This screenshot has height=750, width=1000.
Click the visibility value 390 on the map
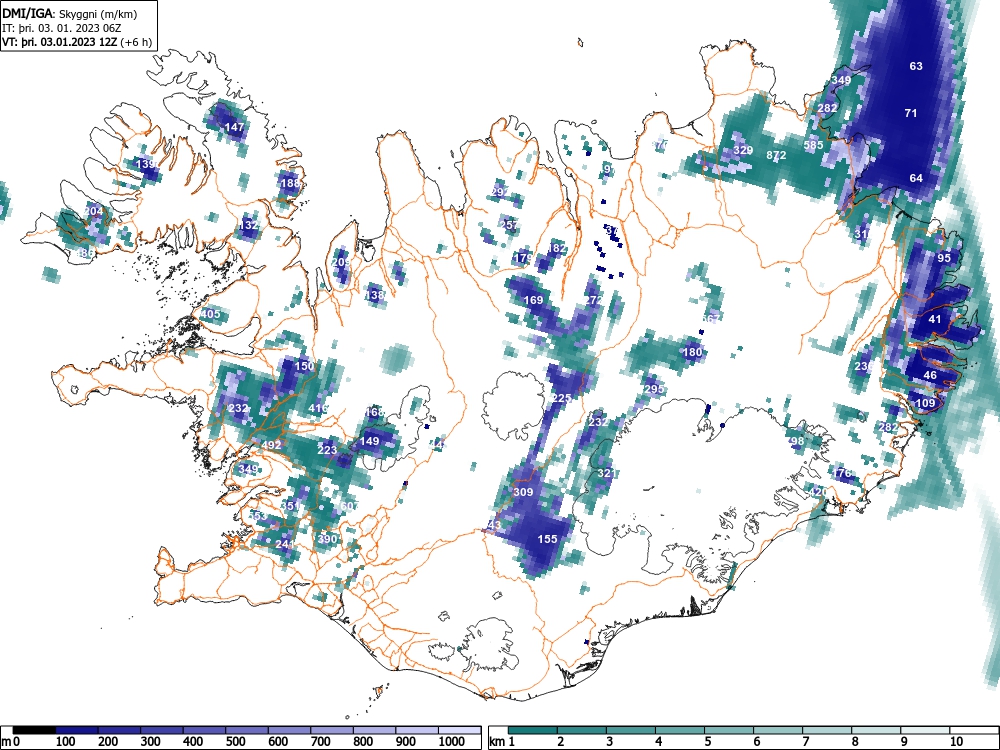(327, 539)
